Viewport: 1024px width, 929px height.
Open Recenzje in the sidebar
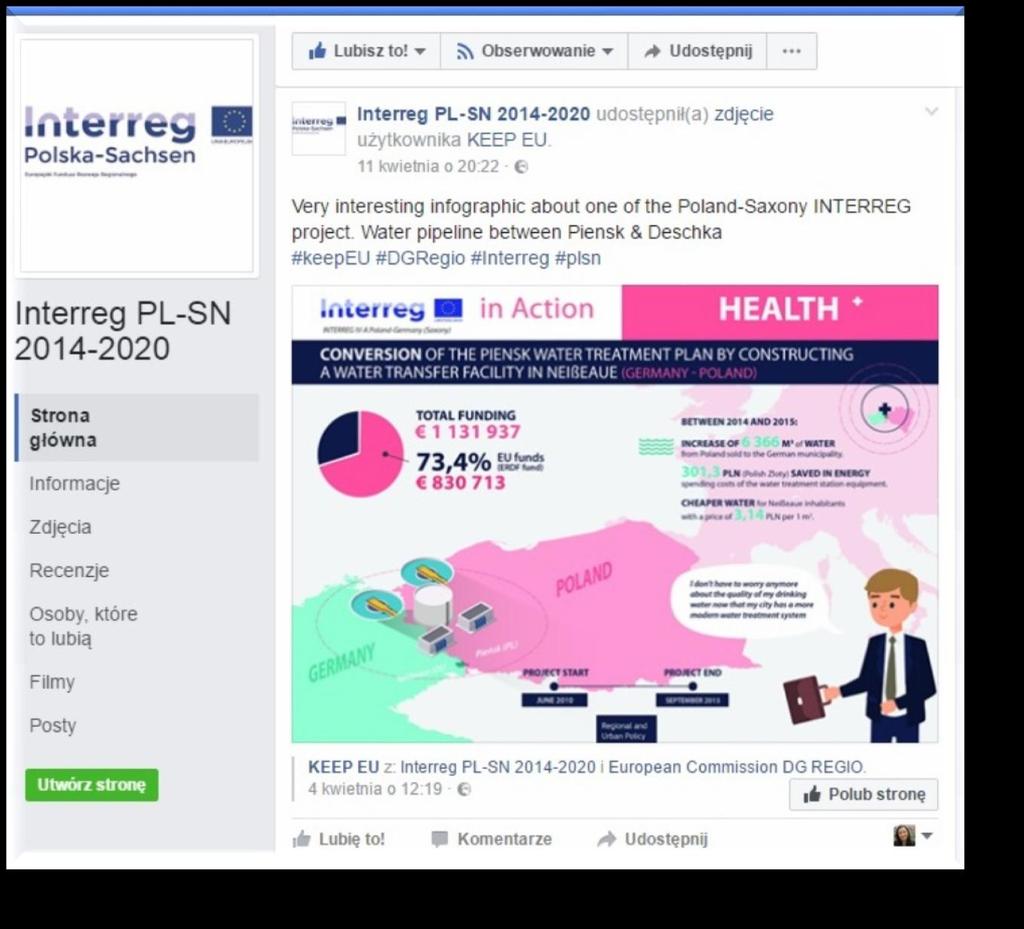point(69,571)
